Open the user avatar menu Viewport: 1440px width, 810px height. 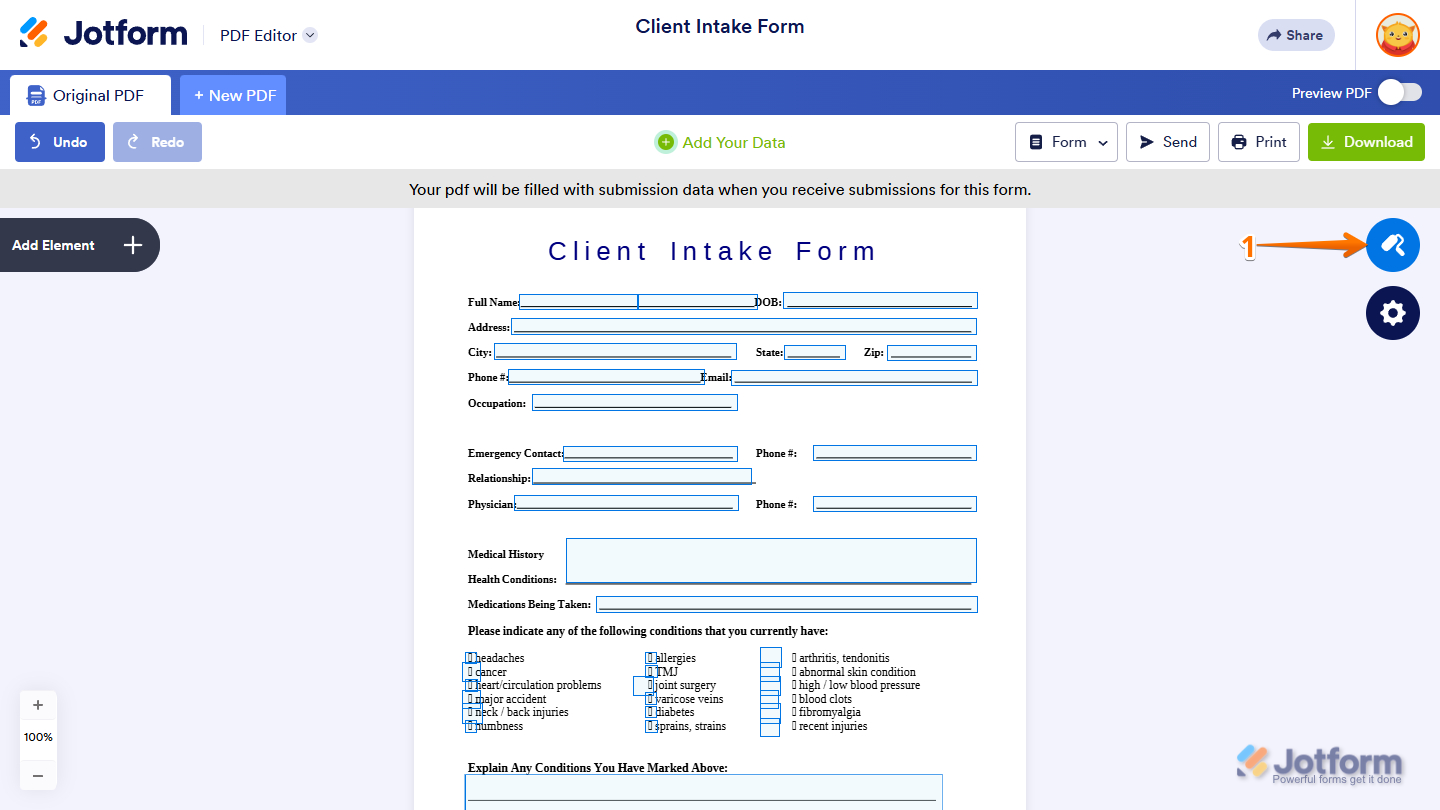click(1398, 35)
